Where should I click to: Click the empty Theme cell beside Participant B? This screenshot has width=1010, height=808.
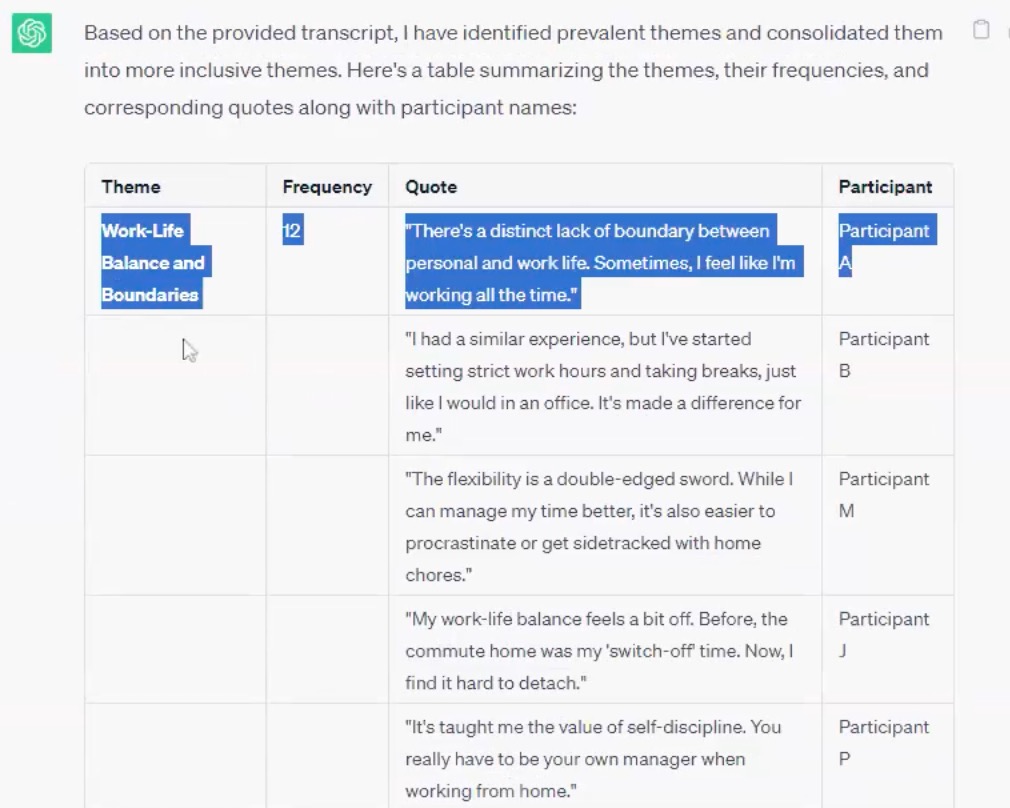point(175,386)
